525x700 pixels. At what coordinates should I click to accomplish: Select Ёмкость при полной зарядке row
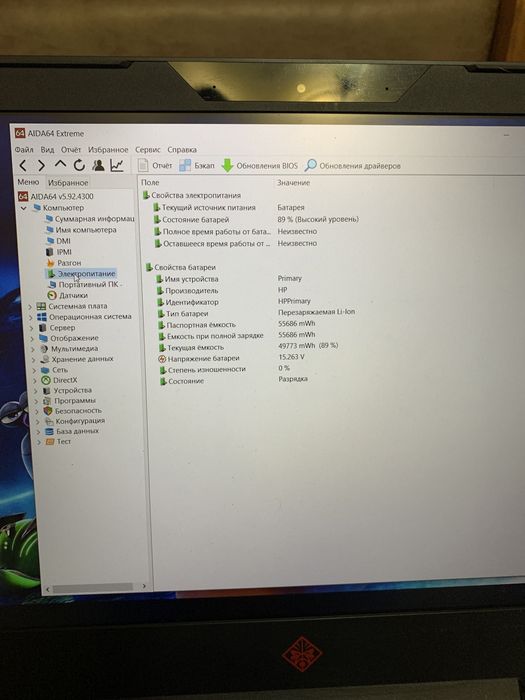point(237,335)
